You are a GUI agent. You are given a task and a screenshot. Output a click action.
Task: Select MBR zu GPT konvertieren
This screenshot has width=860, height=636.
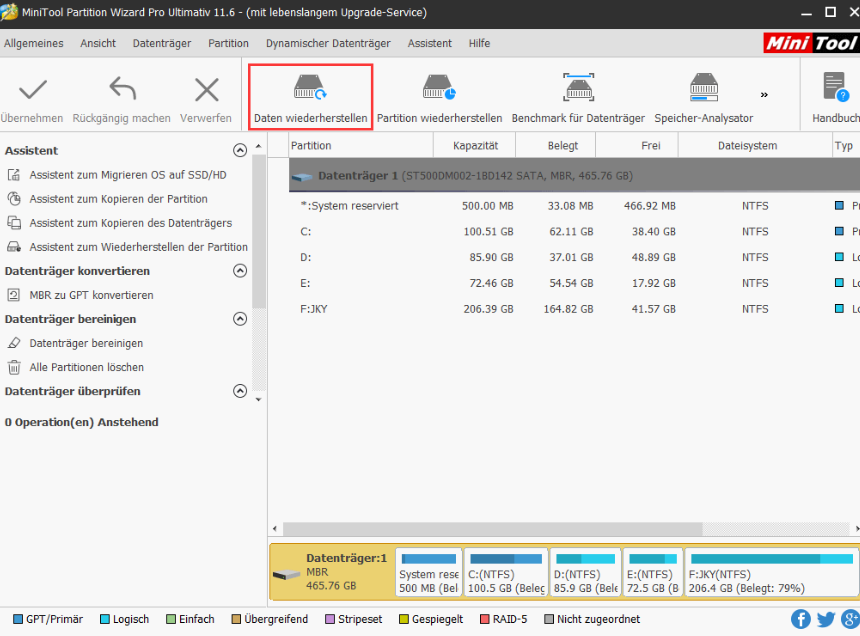point(91,295)
